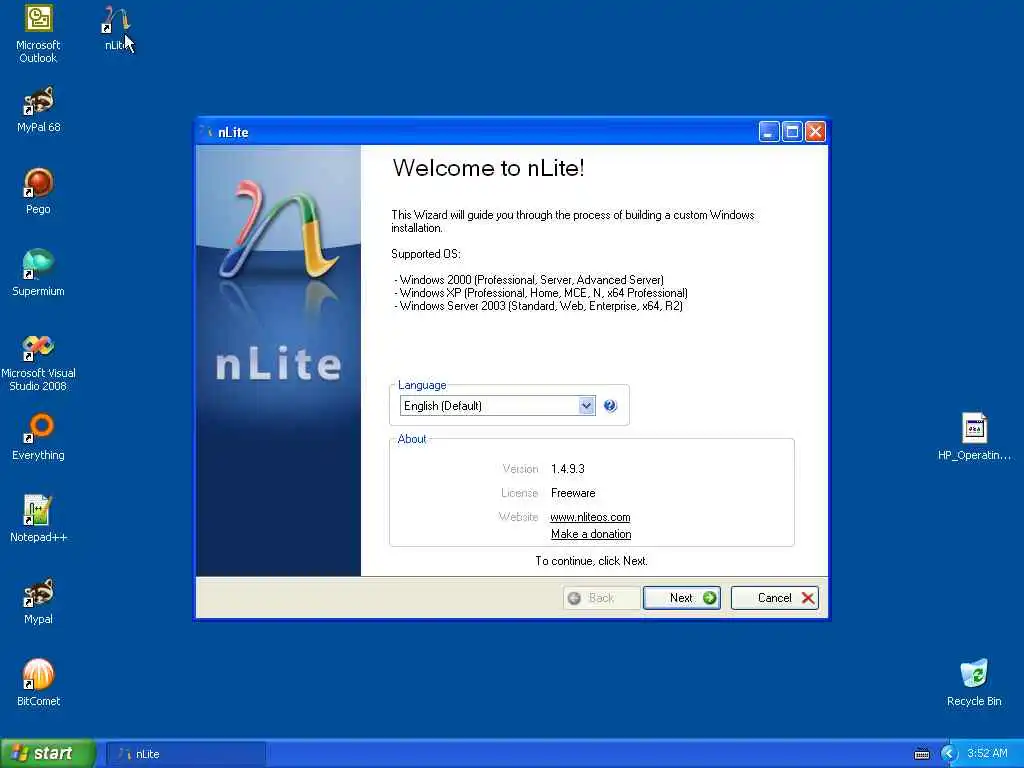Click the Cancel button
The height and width of the screenshot is (768, 1024).
click(x=775, y=598)
